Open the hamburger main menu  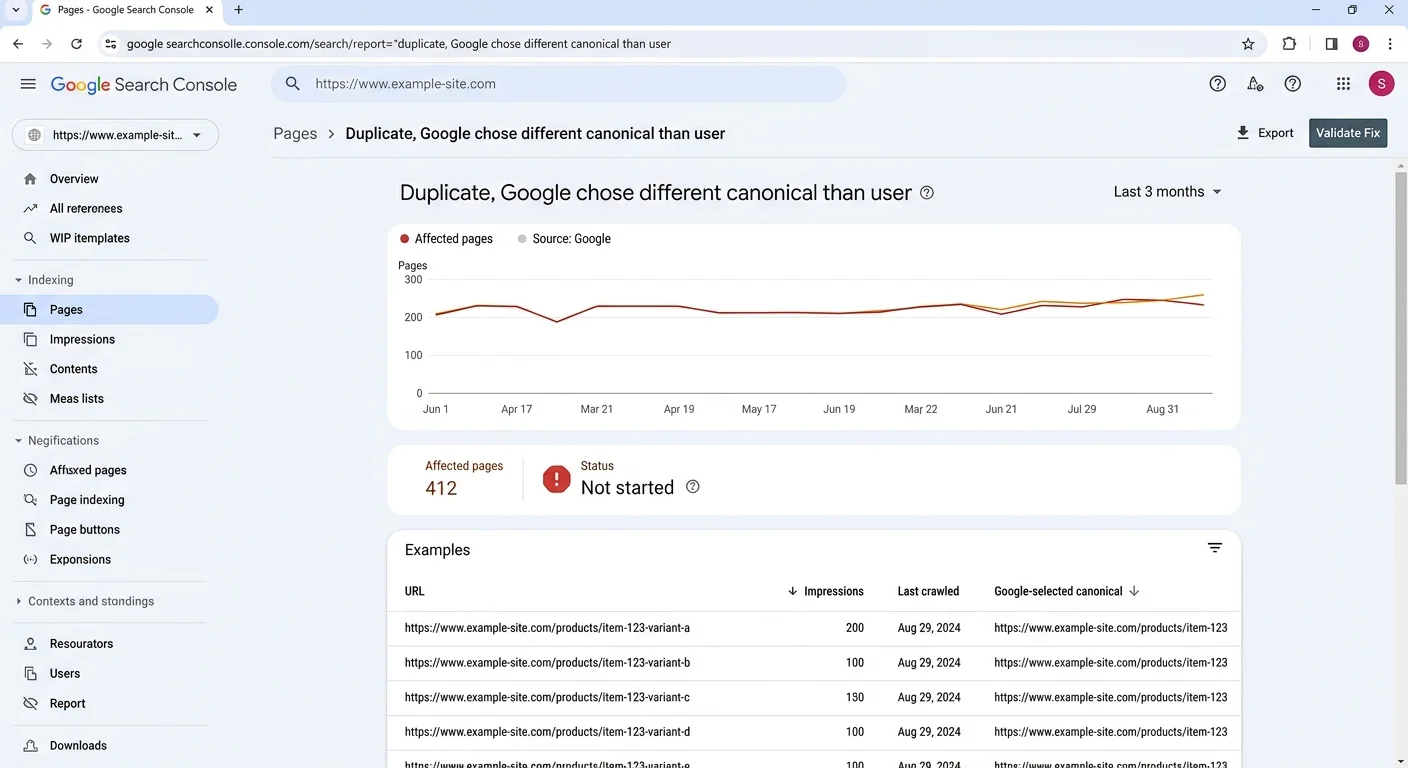pyautogui.click(x=28, y=84)
